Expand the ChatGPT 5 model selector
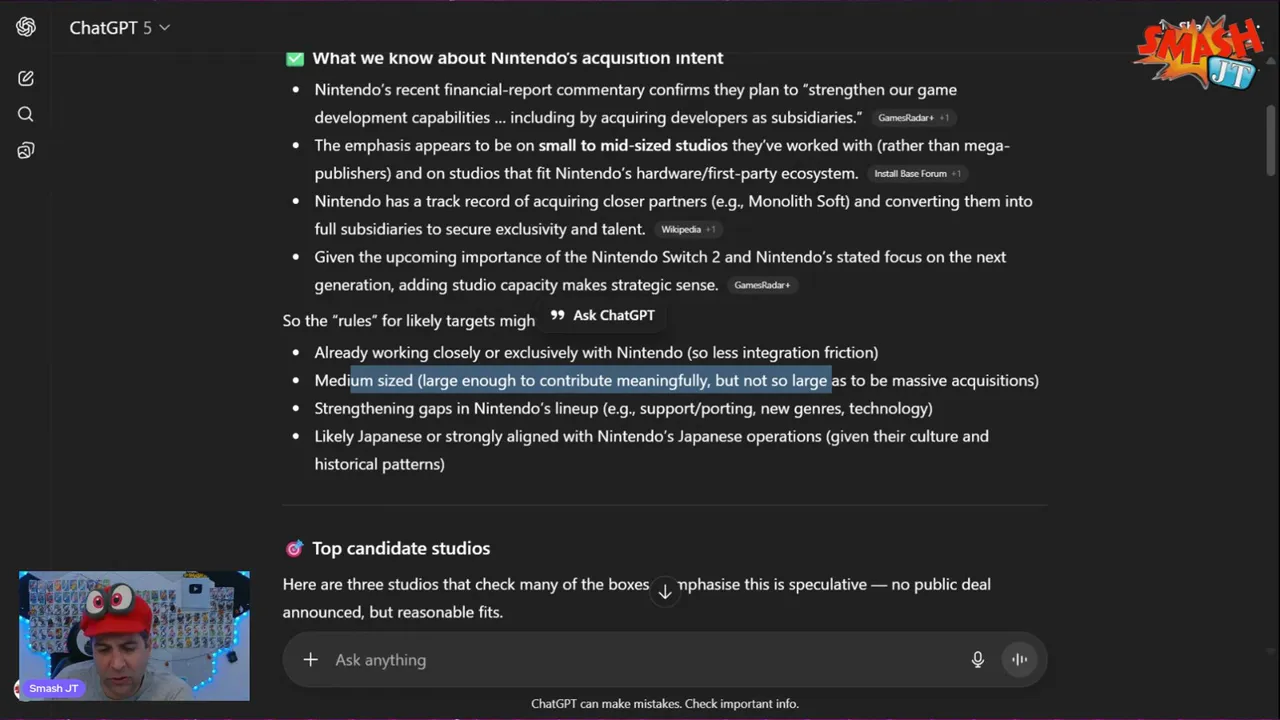This screenshot has width=1280, height=720. point(119,28)
